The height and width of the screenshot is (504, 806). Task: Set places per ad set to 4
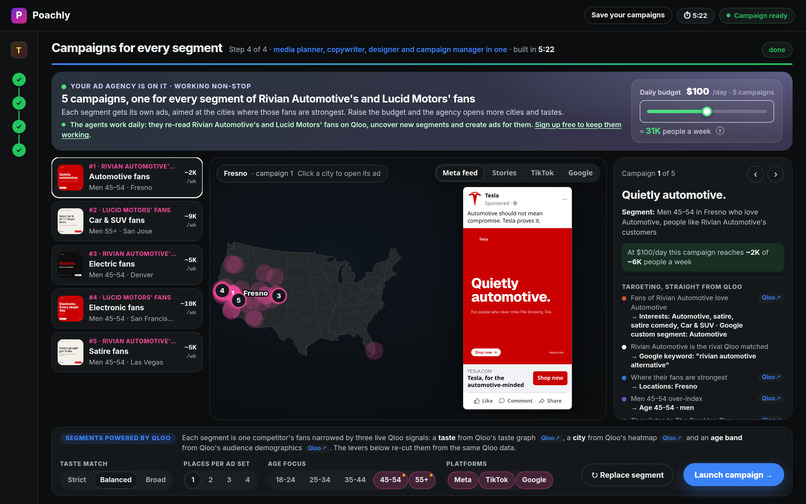coord(247,480)
